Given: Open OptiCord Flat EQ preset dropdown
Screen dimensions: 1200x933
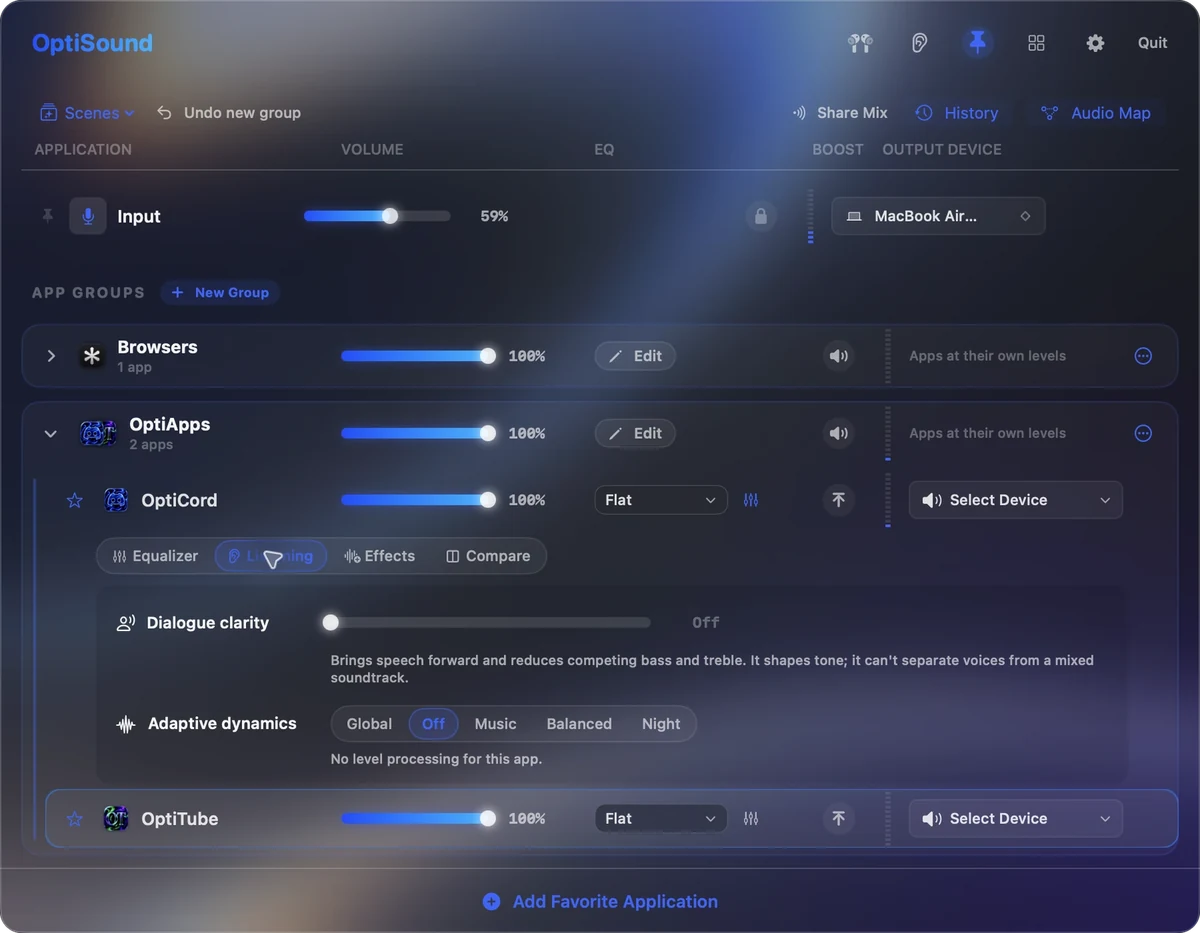Looking at the screenshot, I should (661, 500).
